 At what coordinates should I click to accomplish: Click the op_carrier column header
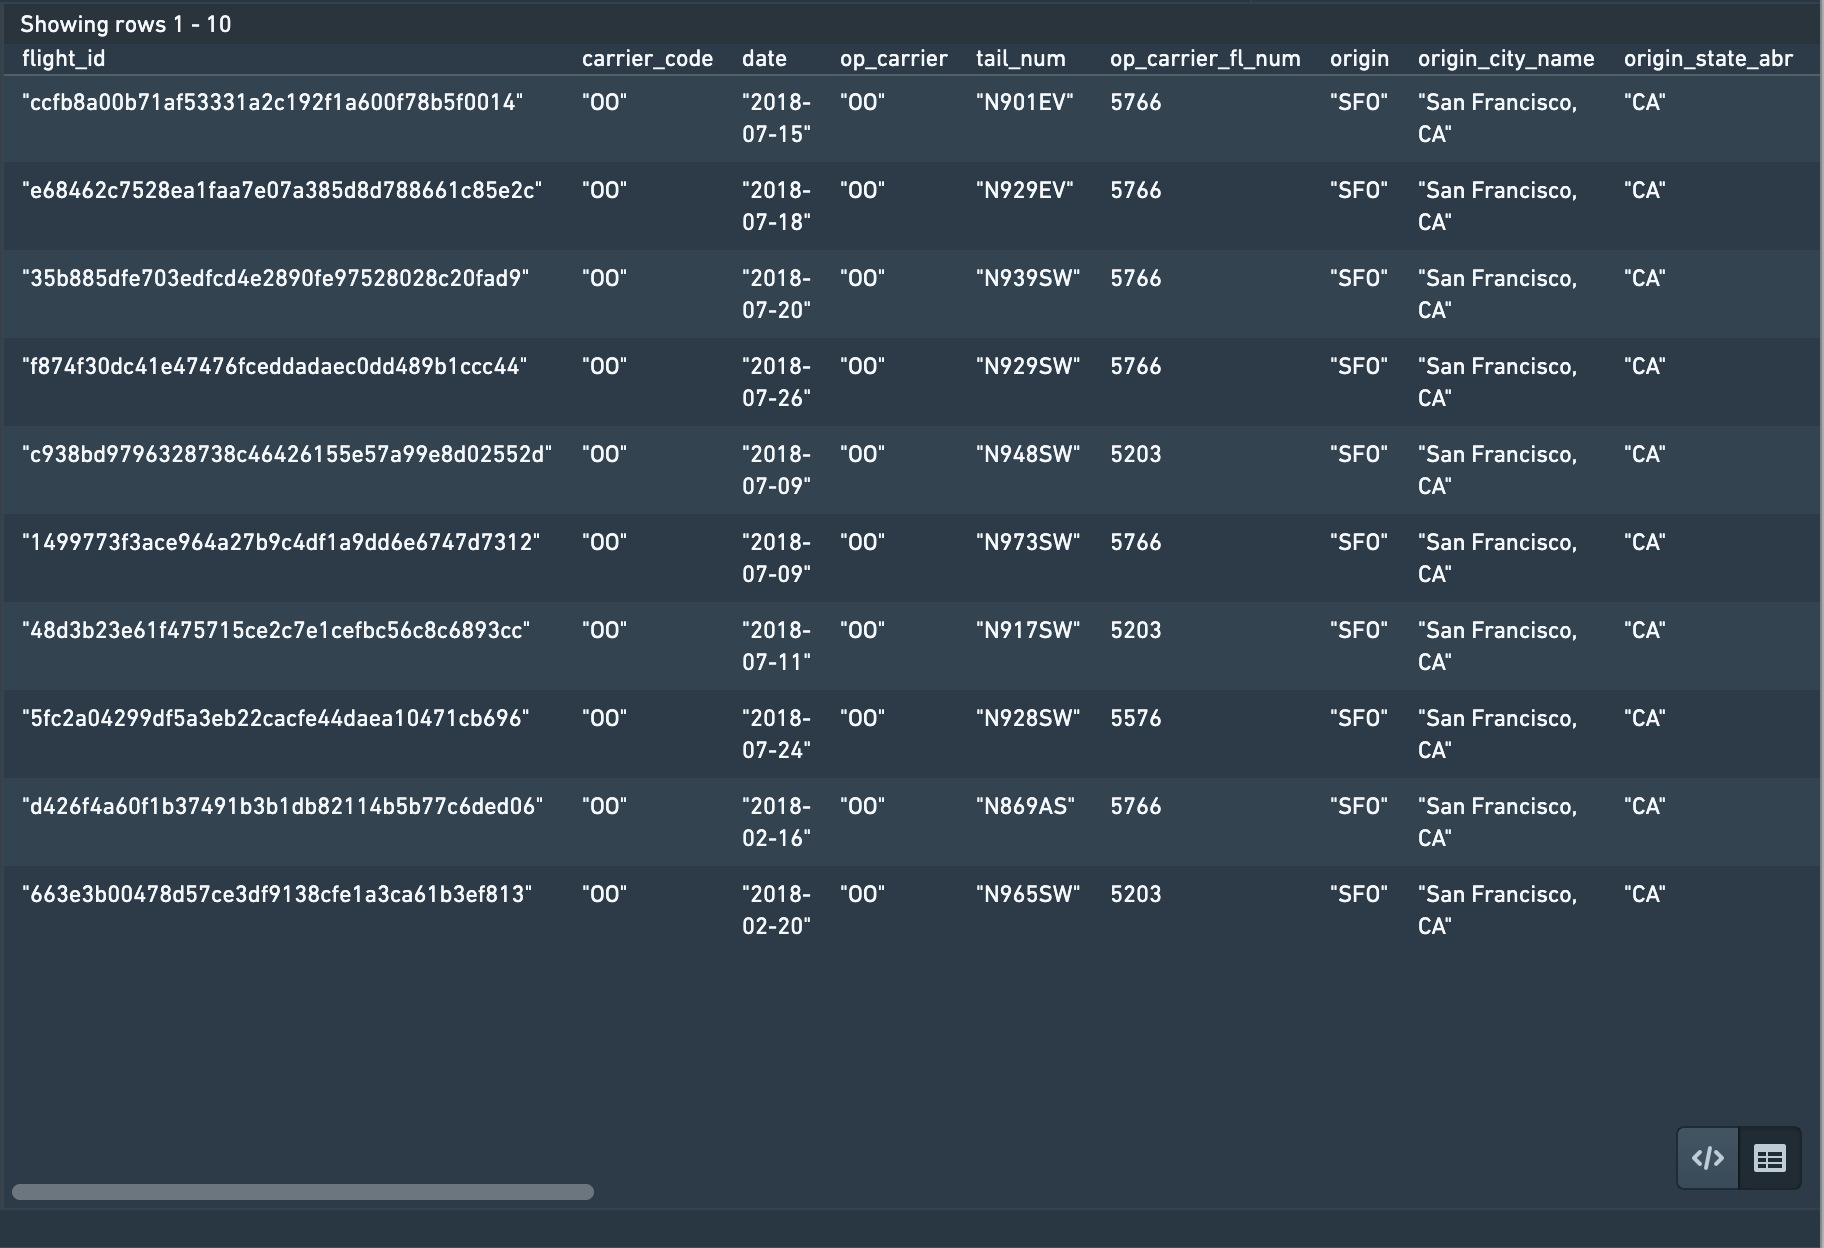pos(894,59)
